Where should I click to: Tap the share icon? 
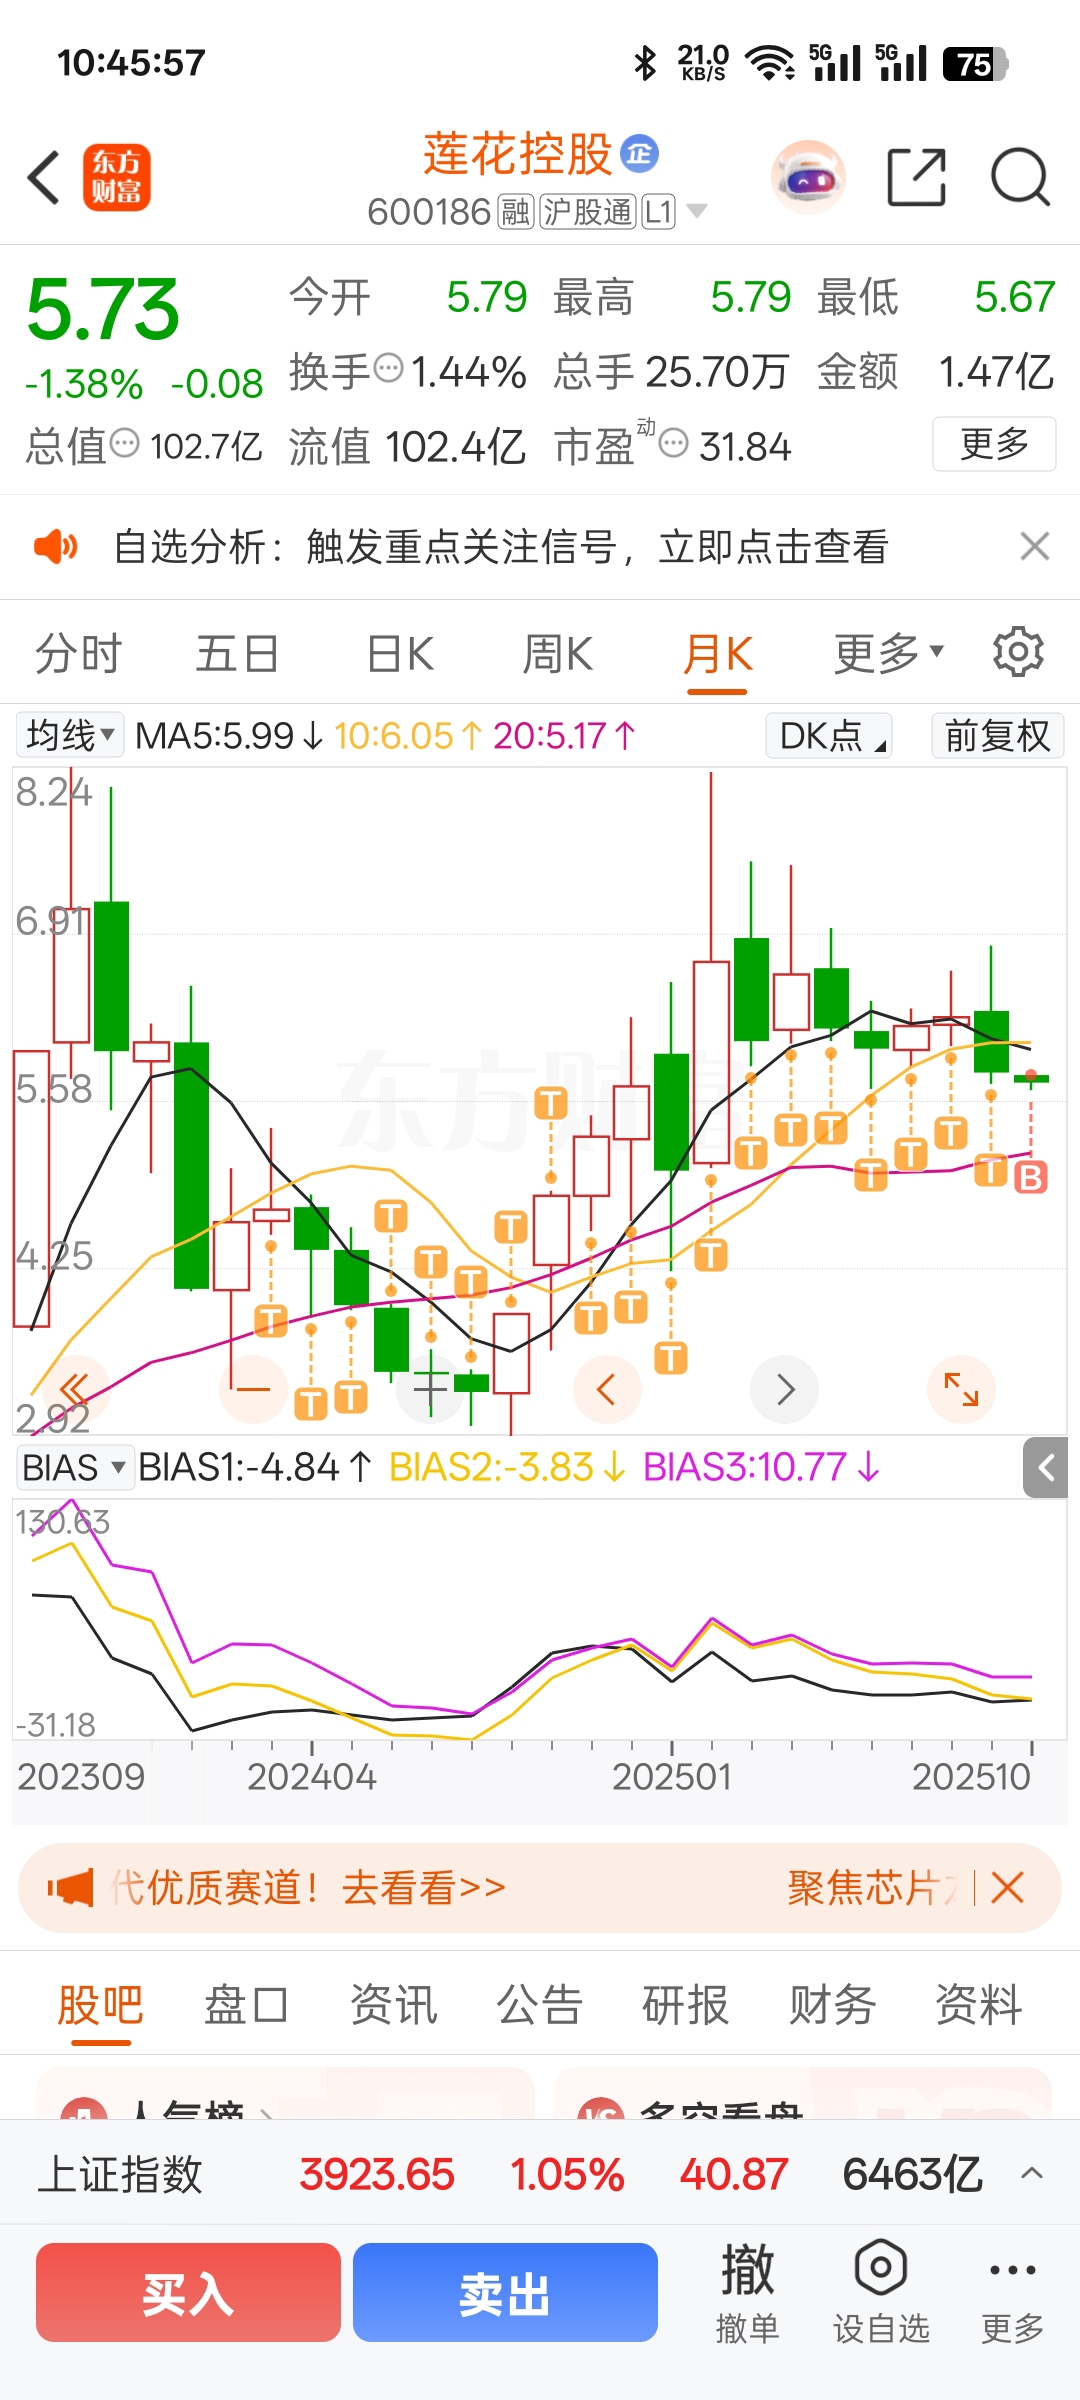(917, 177)
